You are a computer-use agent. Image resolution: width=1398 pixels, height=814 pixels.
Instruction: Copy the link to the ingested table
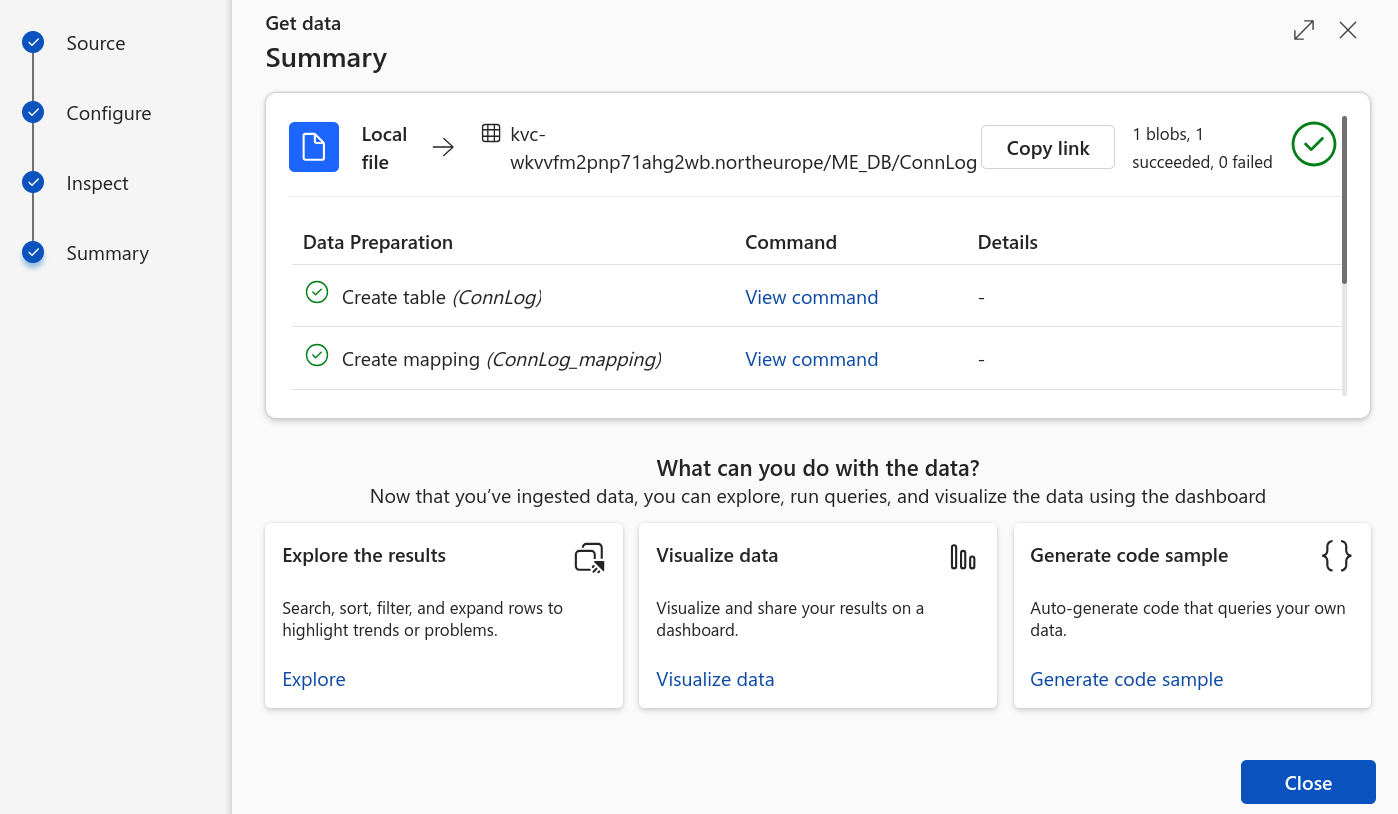click(1048, 147)
